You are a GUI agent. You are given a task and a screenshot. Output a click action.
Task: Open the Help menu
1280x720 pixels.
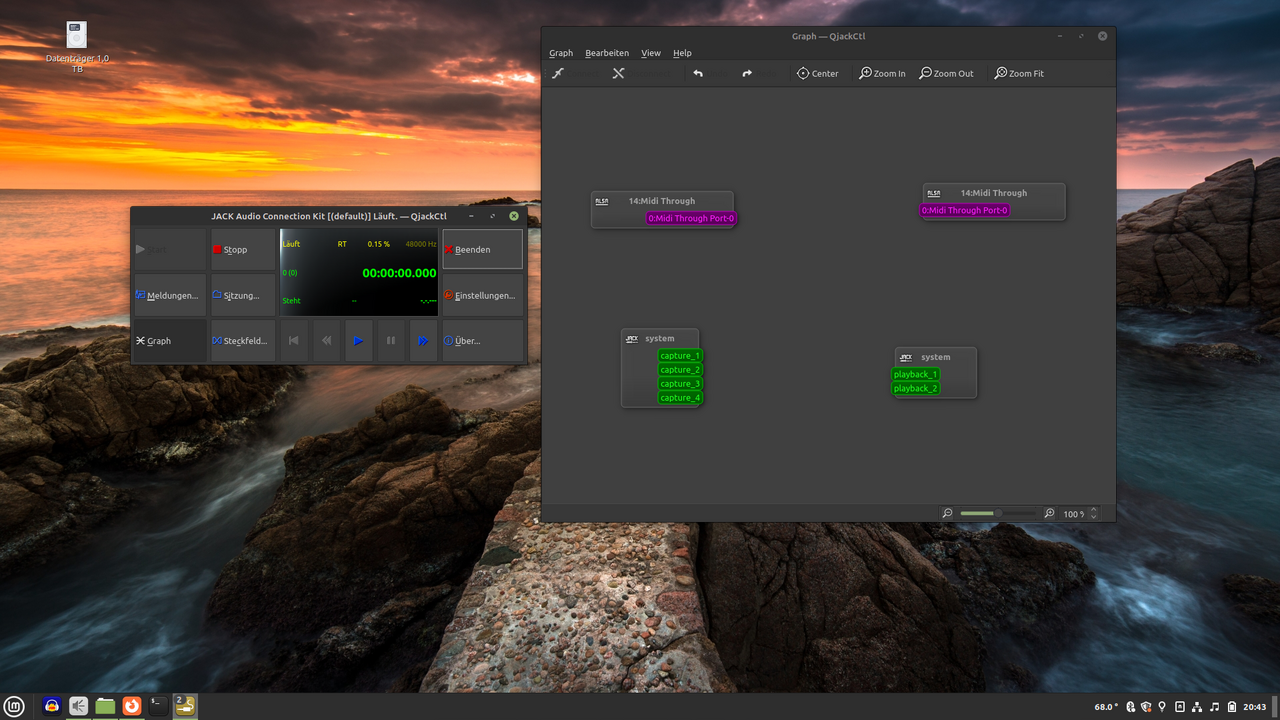(x=682, y=53)
